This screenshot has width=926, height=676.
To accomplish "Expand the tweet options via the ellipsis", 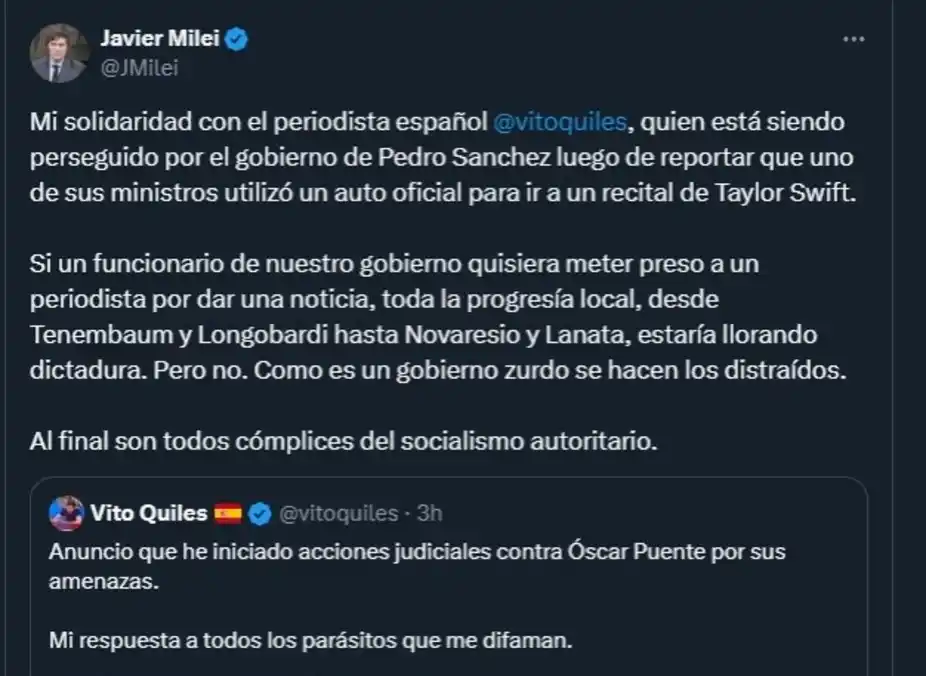I will click(855, 38).
